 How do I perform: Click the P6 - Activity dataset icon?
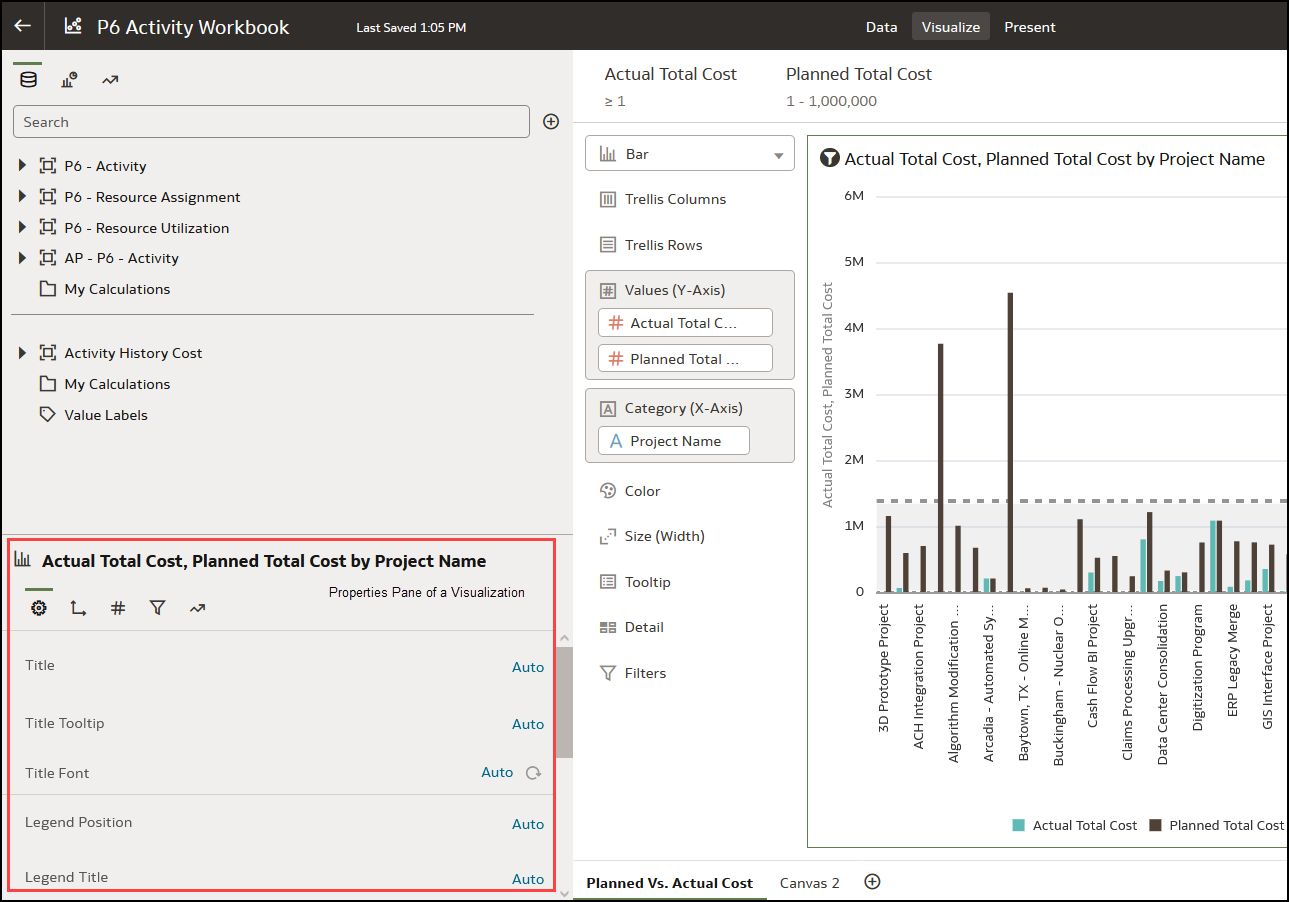coord(47,166)
